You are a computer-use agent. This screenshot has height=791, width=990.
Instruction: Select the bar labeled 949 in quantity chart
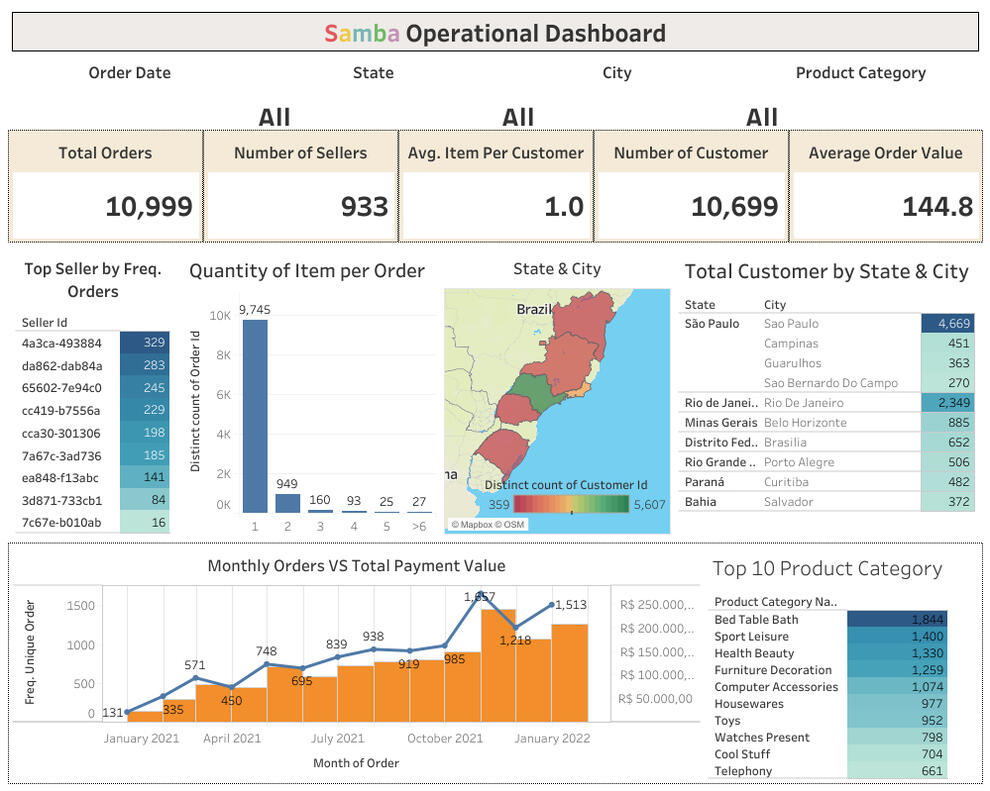tap(288, 503)
